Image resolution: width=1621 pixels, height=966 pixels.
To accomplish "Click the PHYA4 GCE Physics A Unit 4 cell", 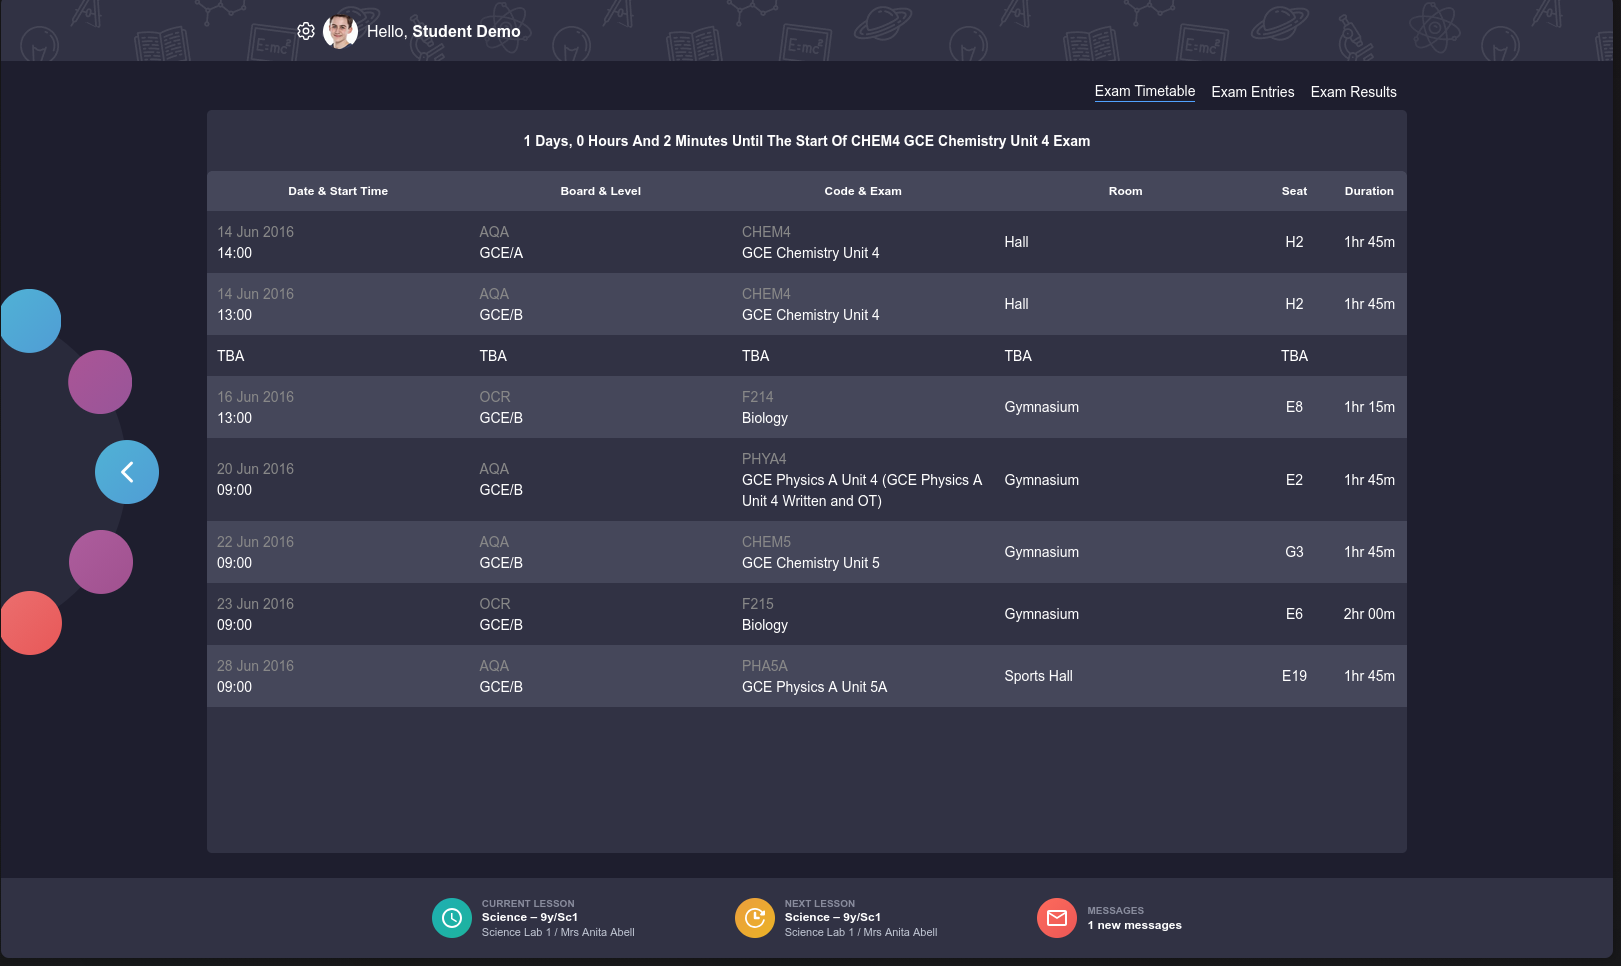I will pos(863,480).
